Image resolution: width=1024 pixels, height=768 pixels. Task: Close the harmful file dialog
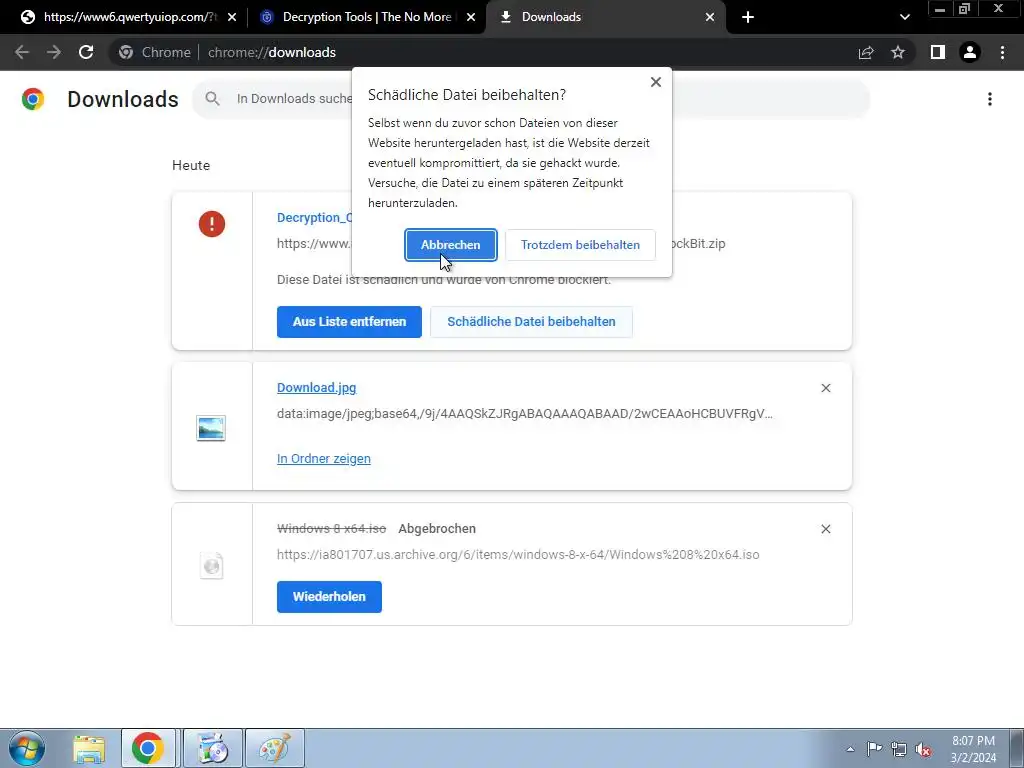(656, 82)
